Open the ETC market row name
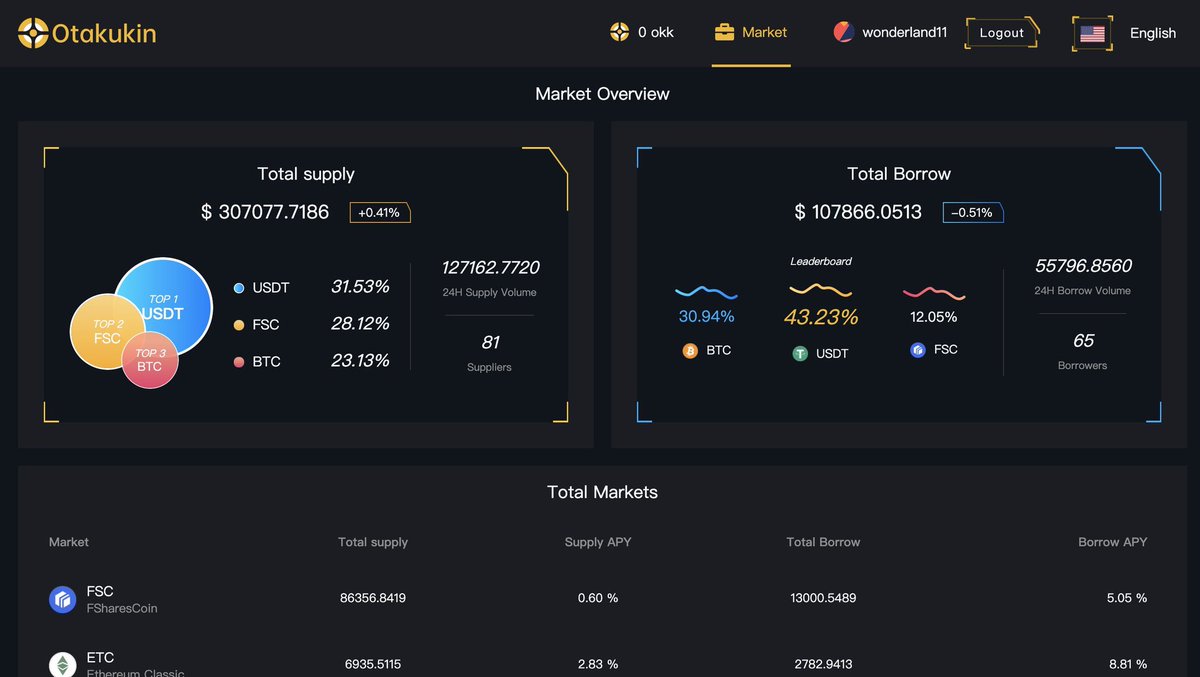 pyautogui.click(x=100, y=658)
